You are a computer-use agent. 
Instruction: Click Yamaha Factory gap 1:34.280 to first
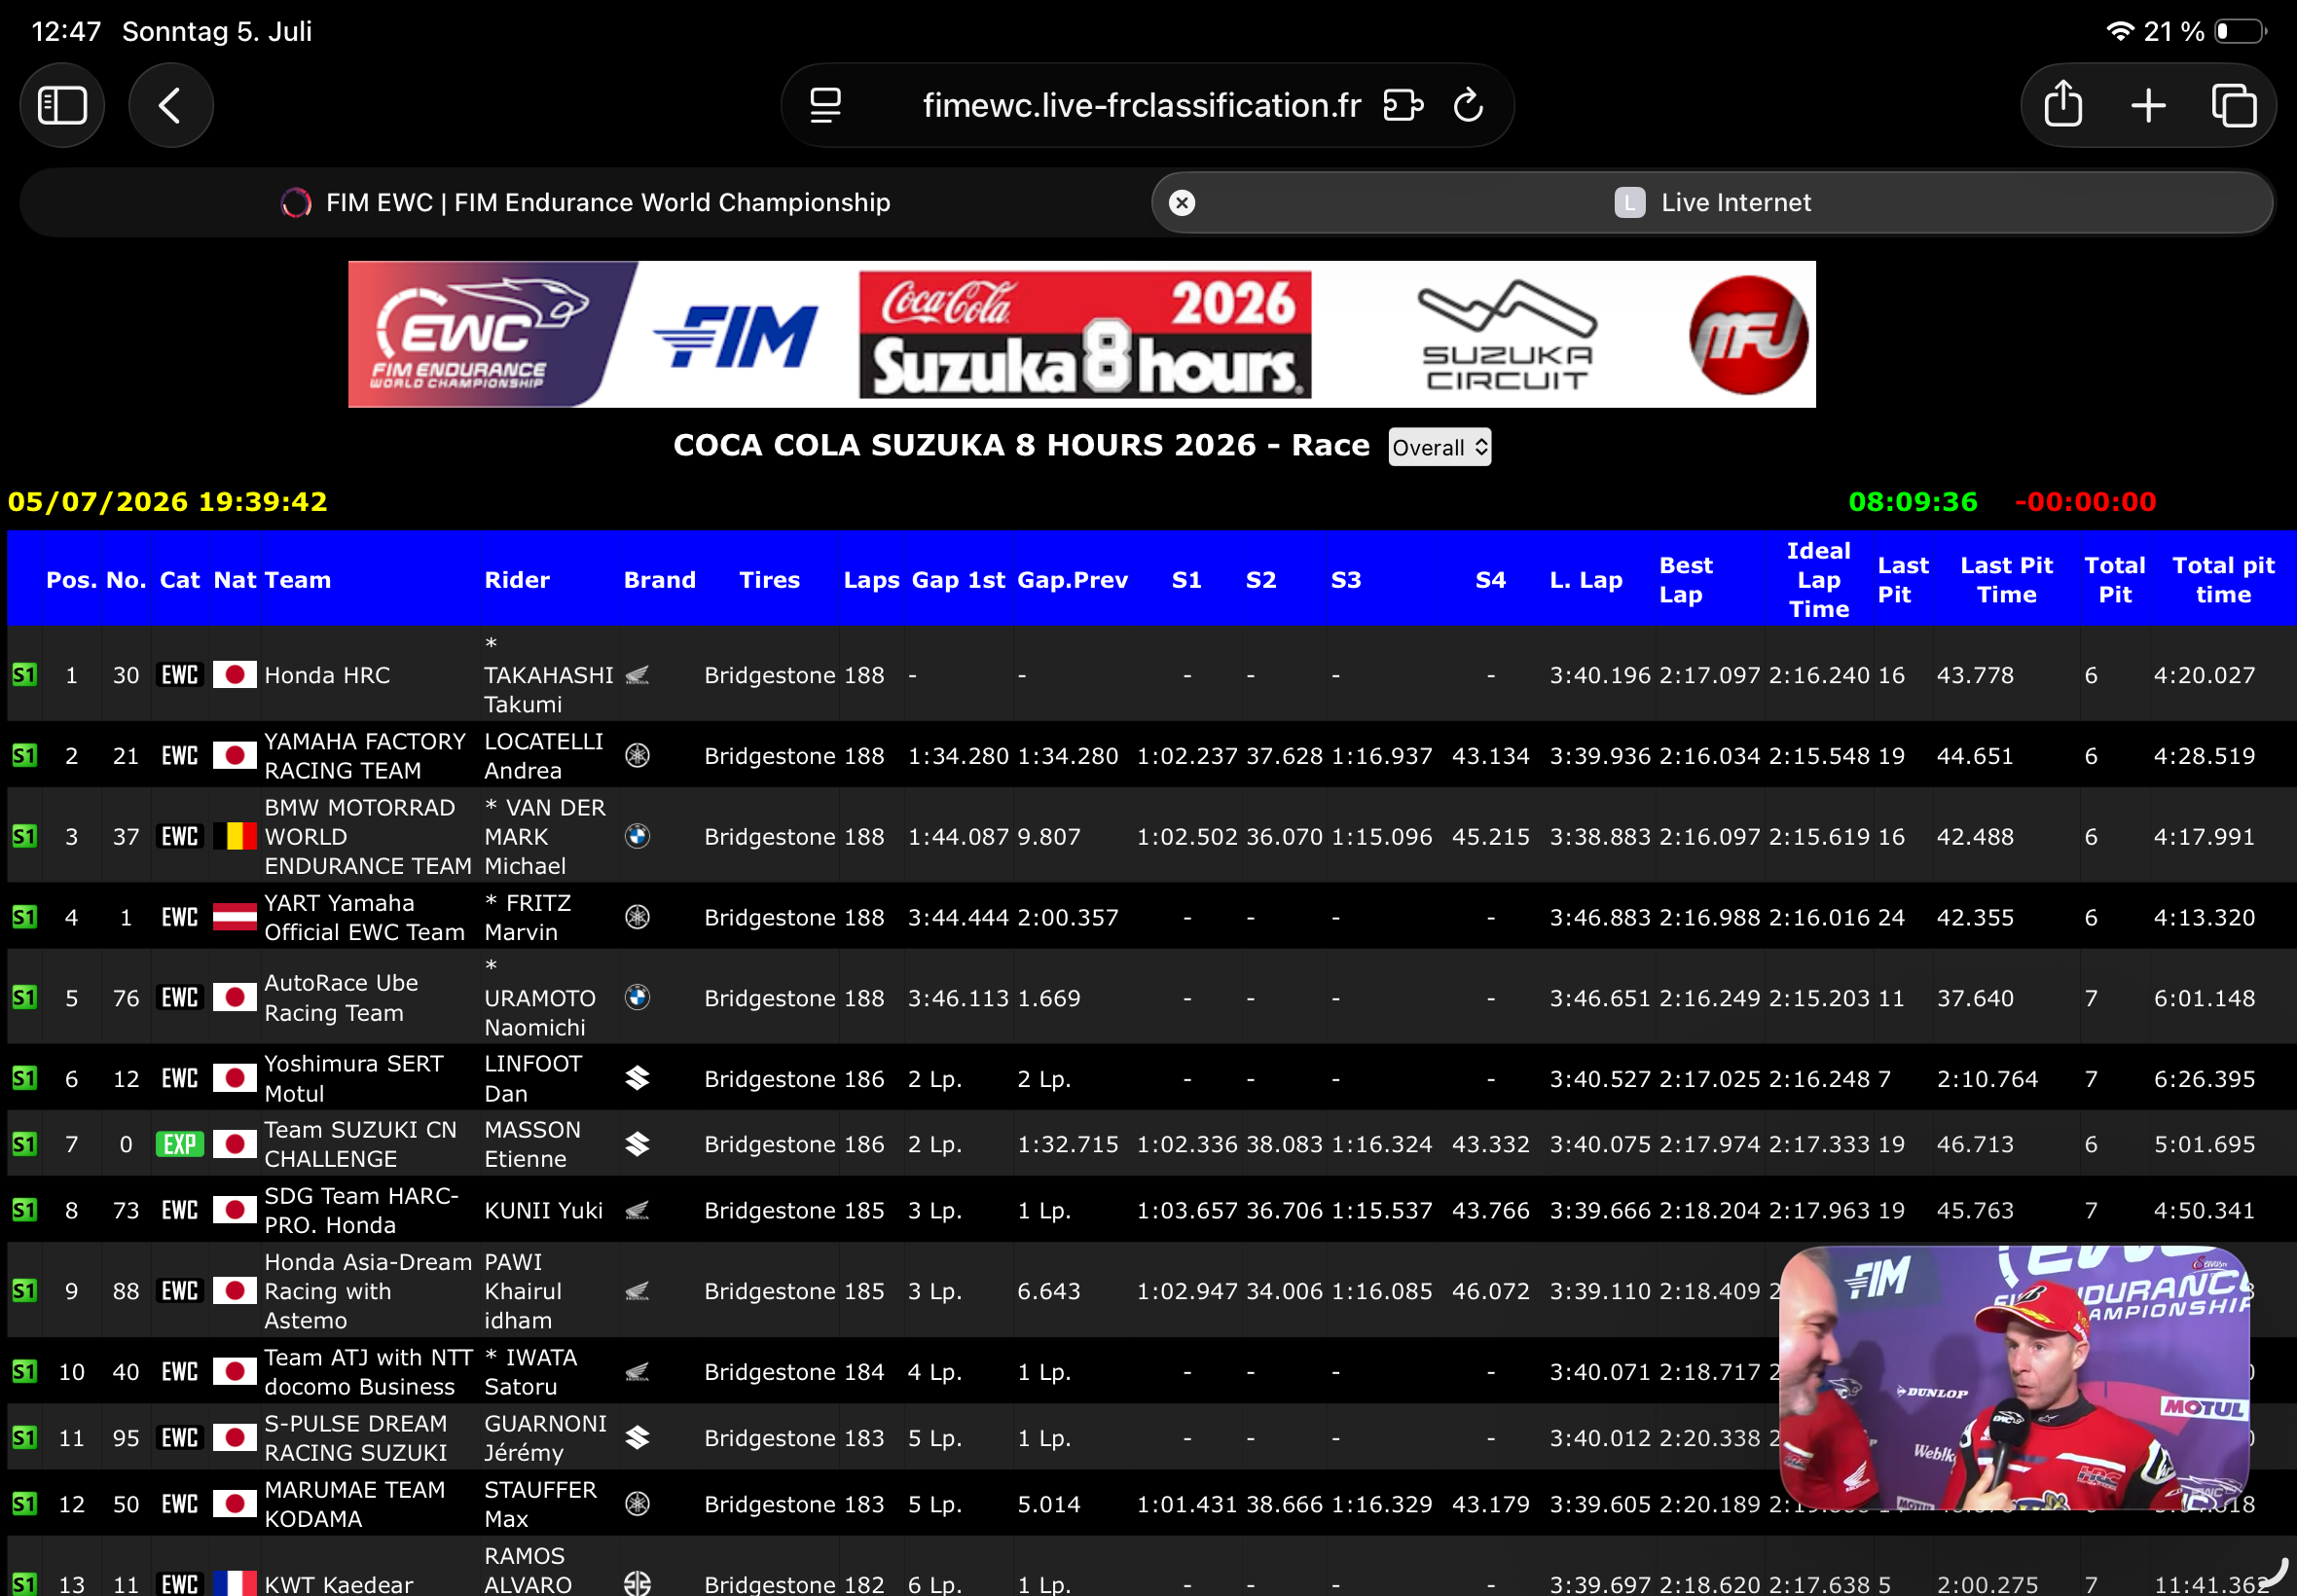click(958, 756)
